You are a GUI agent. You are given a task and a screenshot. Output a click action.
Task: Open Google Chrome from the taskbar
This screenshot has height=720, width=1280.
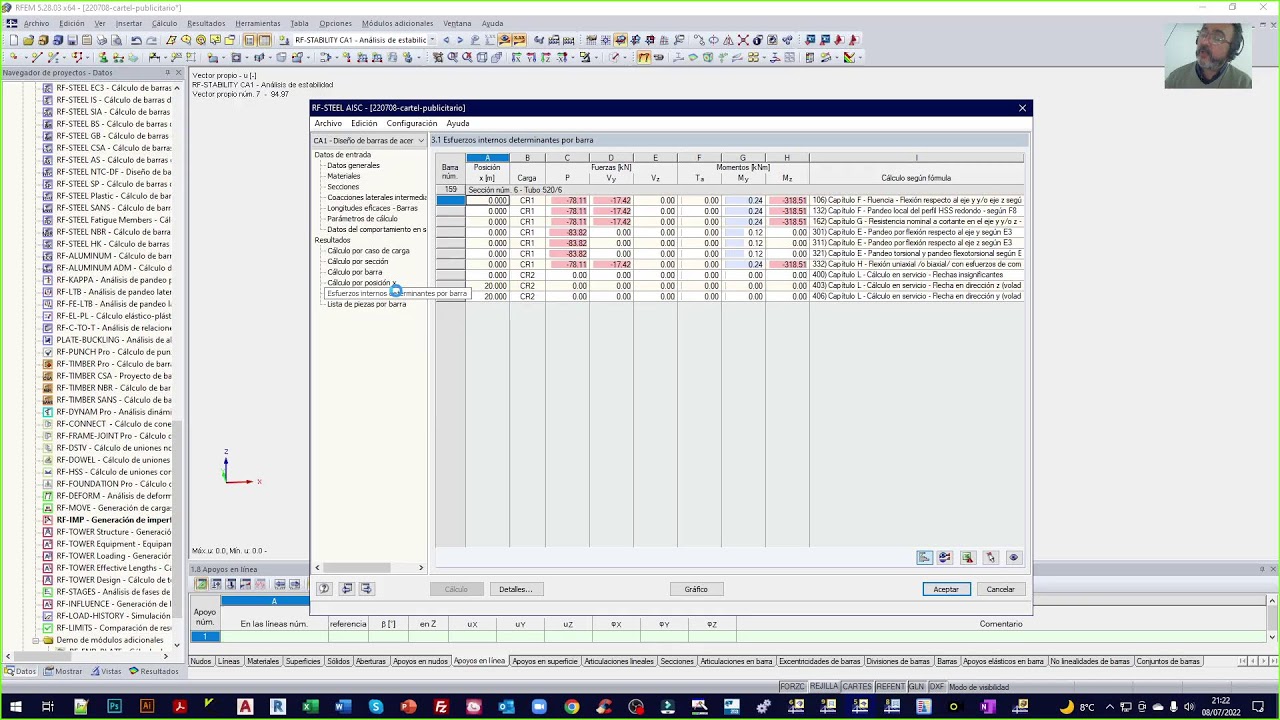click(x=571, y=707)
